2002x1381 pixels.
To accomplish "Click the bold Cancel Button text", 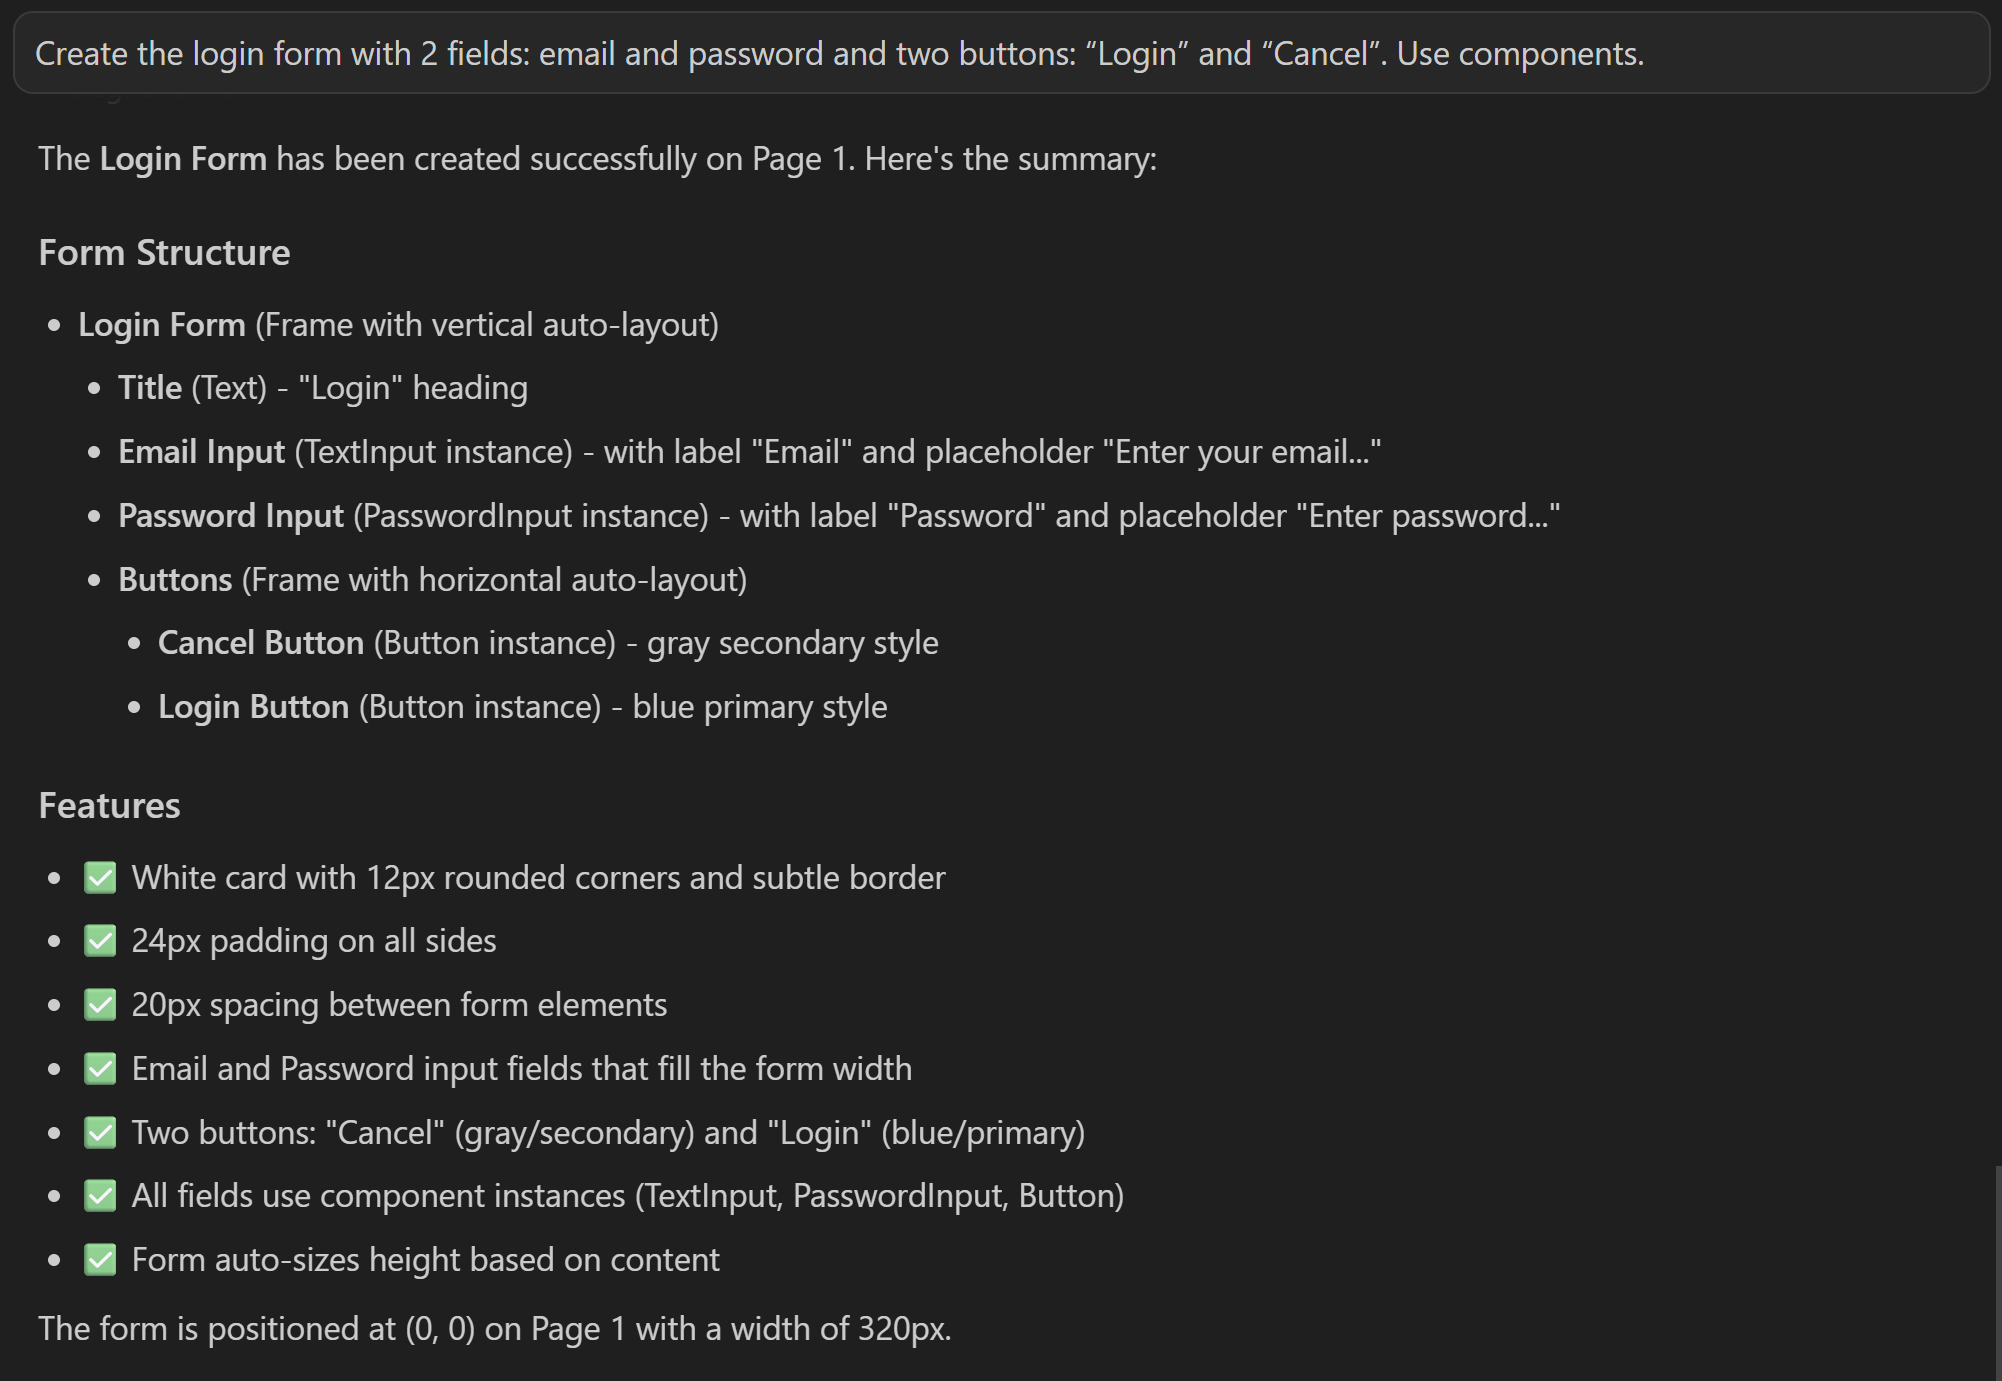I will (x=261, y=643).
